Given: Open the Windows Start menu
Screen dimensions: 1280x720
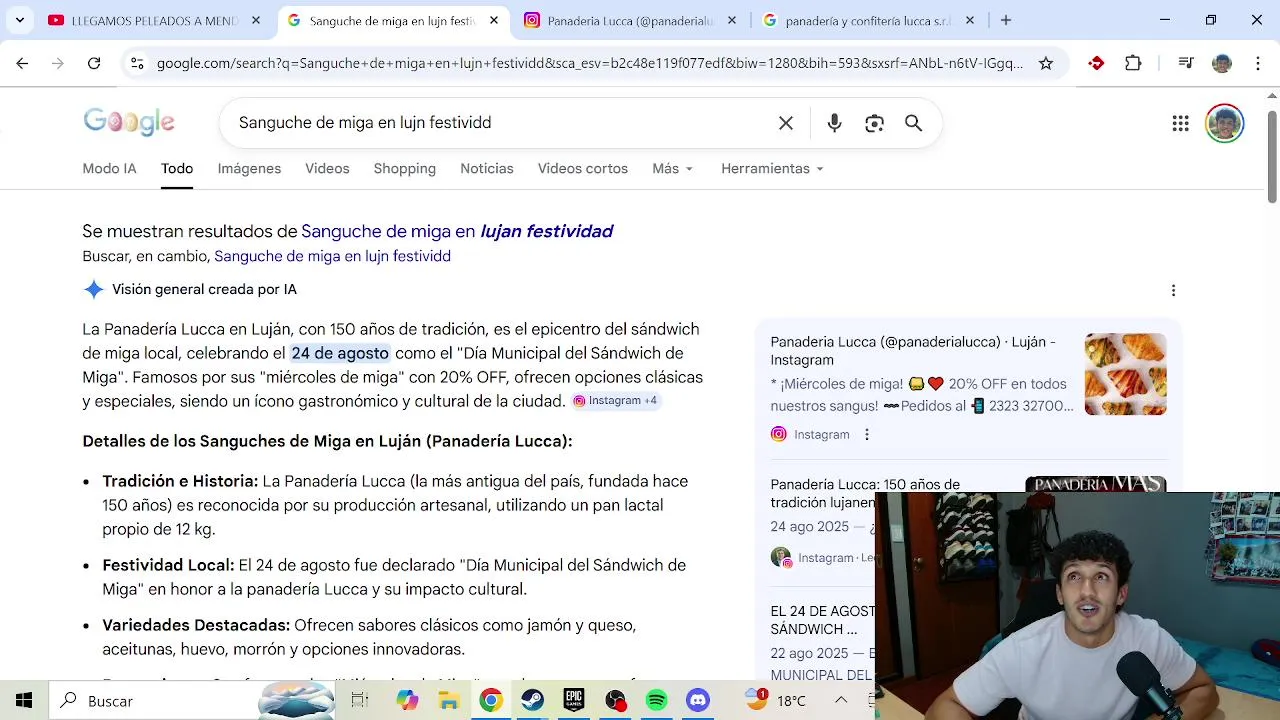Looking at the screenshot, I should coord(24,701).
